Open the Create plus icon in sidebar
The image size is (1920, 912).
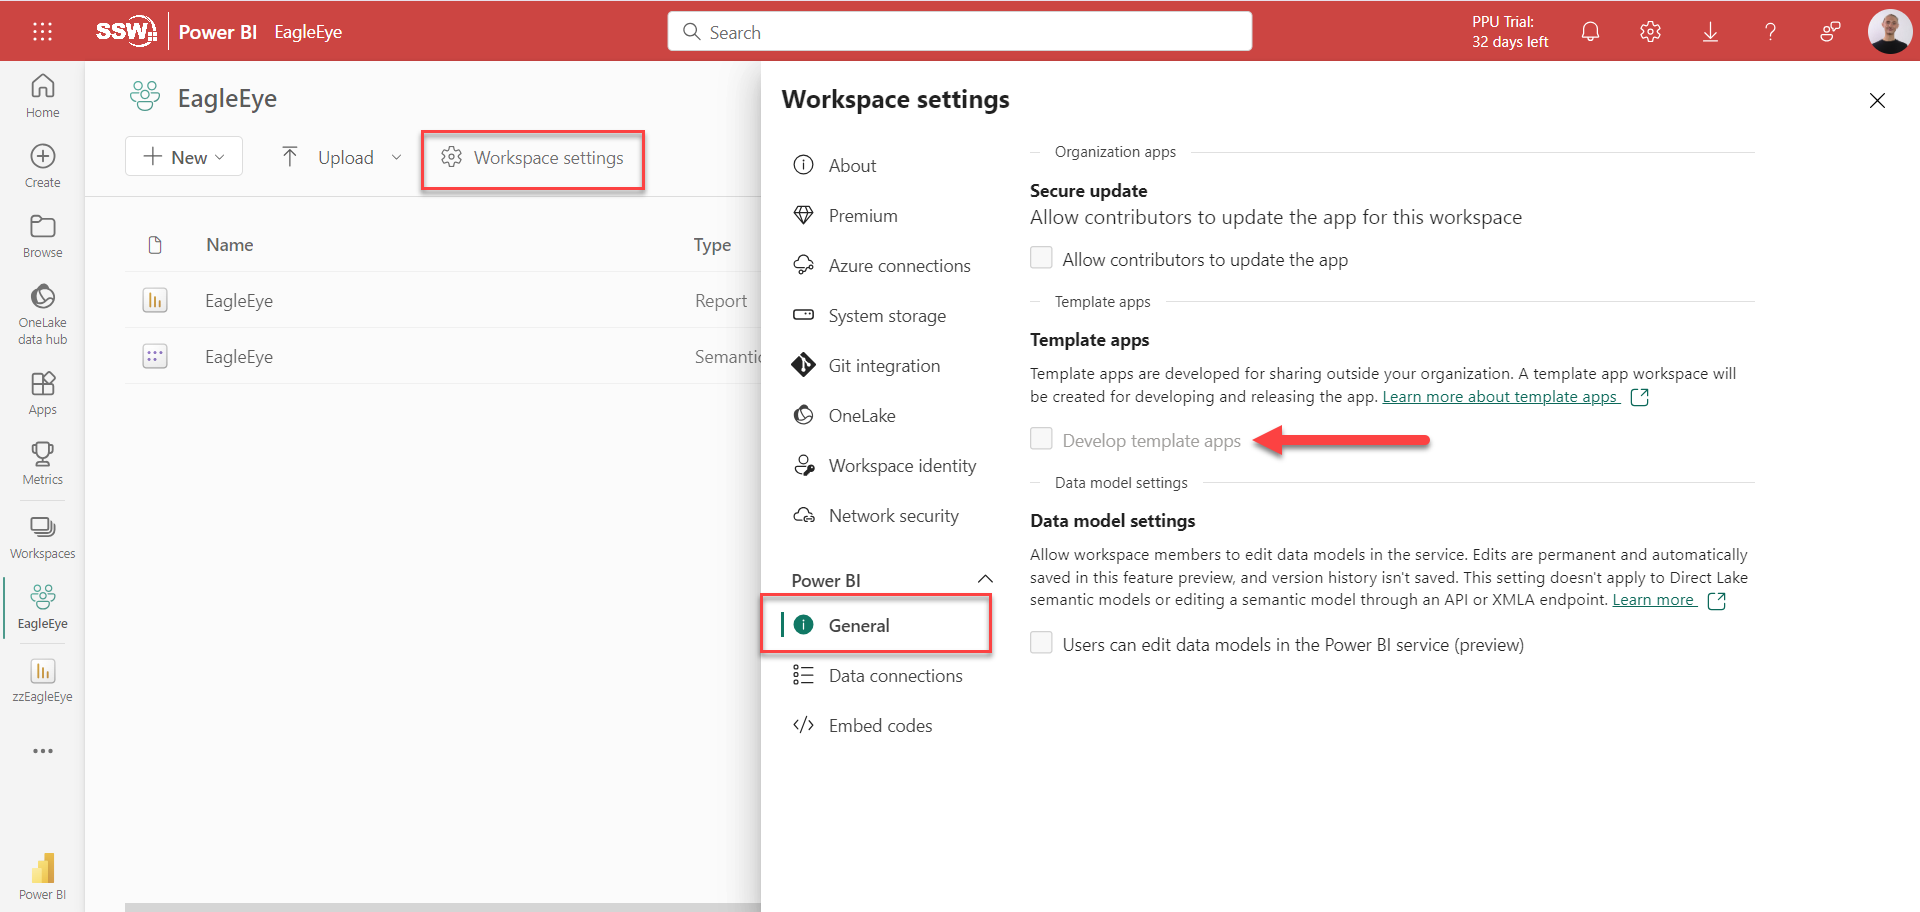[x=42, y=157]
